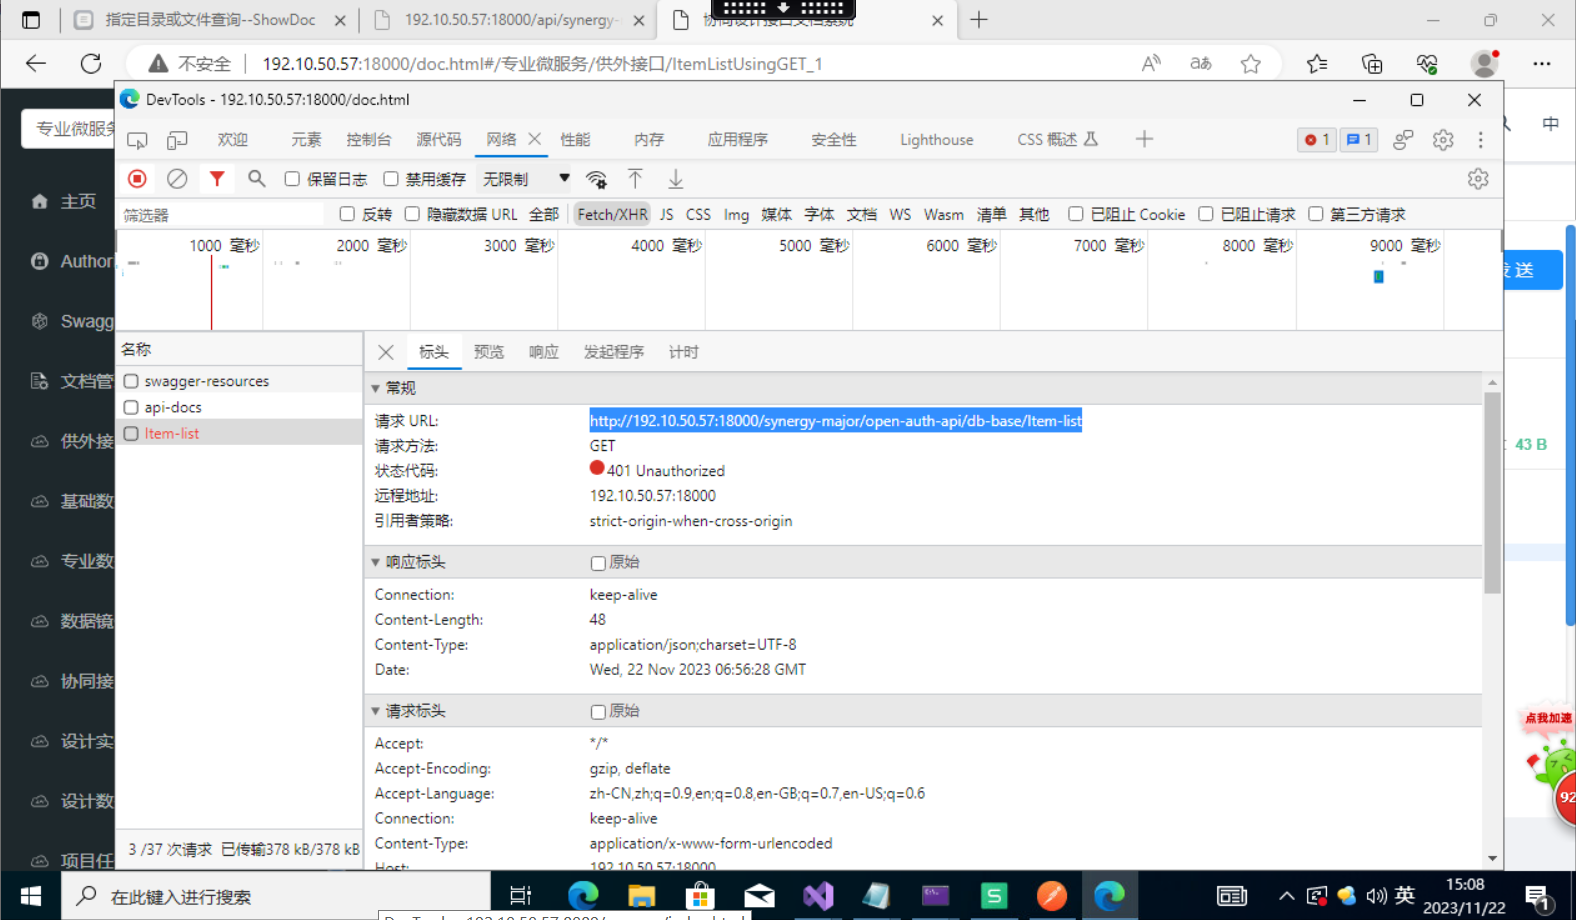
Task: Open network conditions wifi icon
Action: (596, 179)
